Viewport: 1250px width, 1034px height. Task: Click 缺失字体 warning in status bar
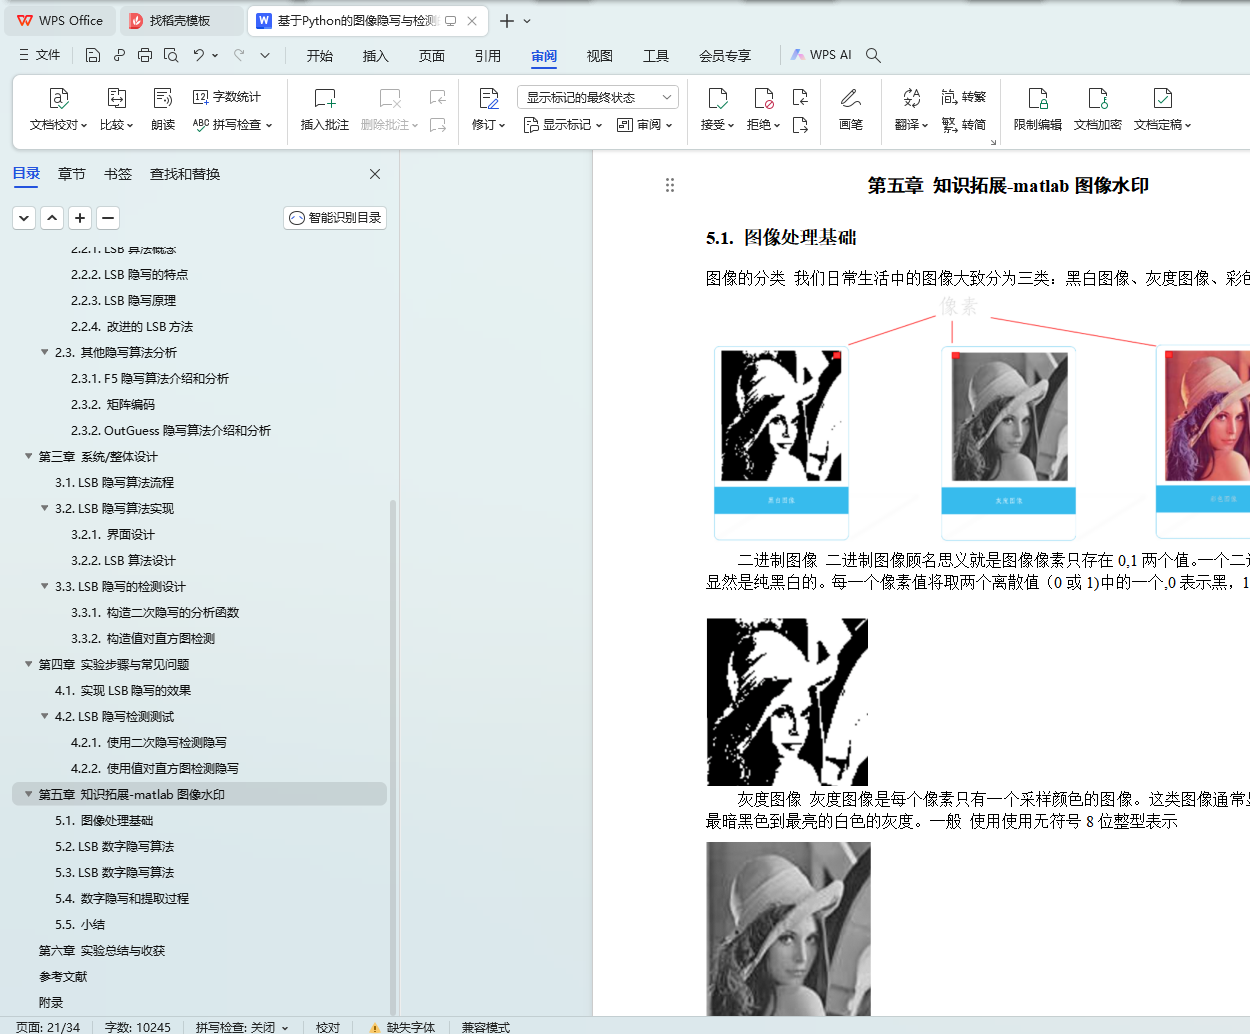[x=402, y=1027]
